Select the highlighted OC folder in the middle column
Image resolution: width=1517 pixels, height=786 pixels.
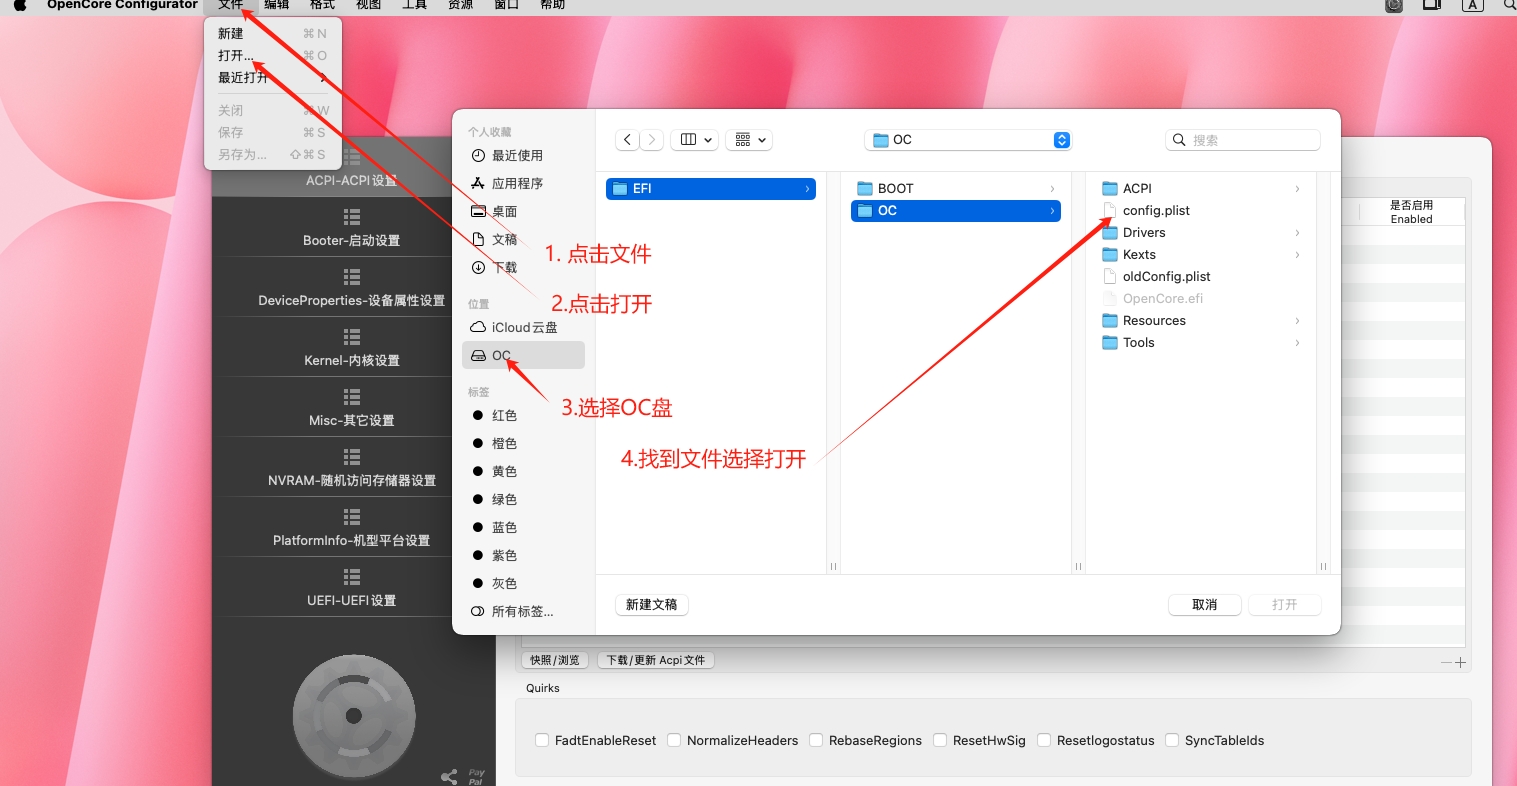pyautogui.click(x=956, y=210)
